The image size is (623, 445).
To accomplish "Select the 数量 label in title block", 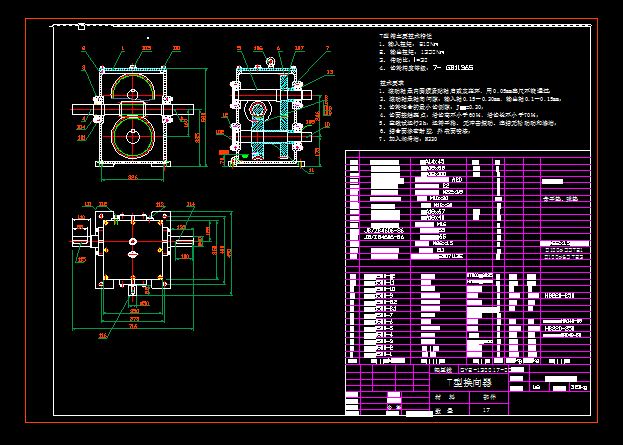I will (x=444, y=410).
